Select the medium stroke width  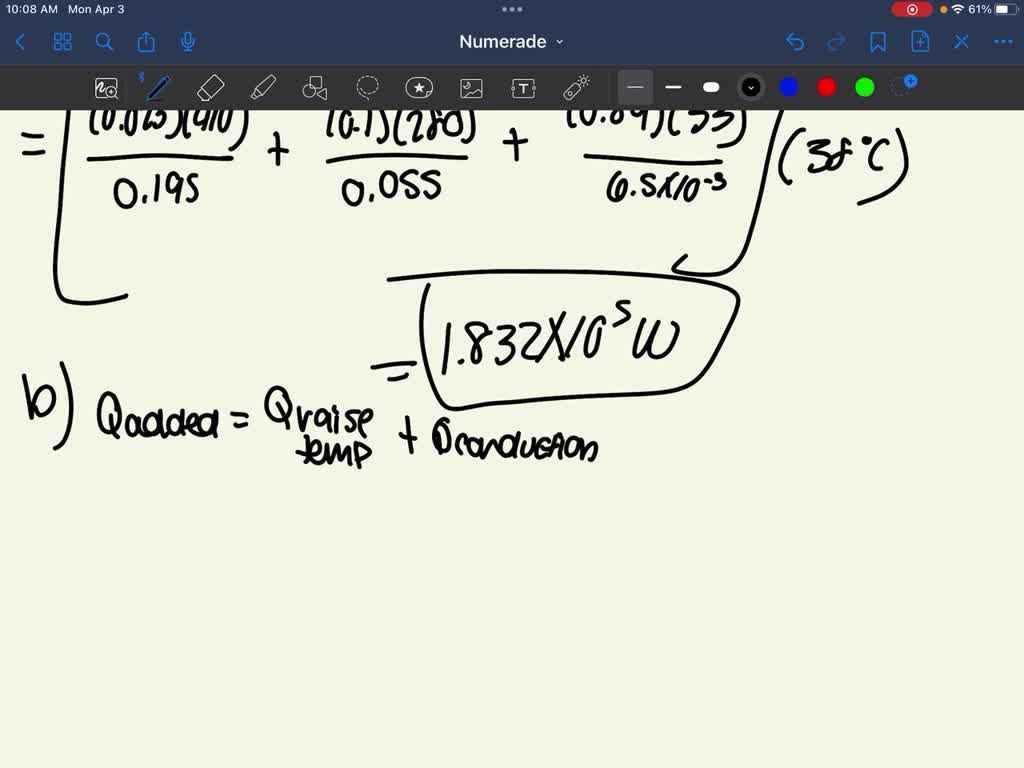click(x=673, y=87)
